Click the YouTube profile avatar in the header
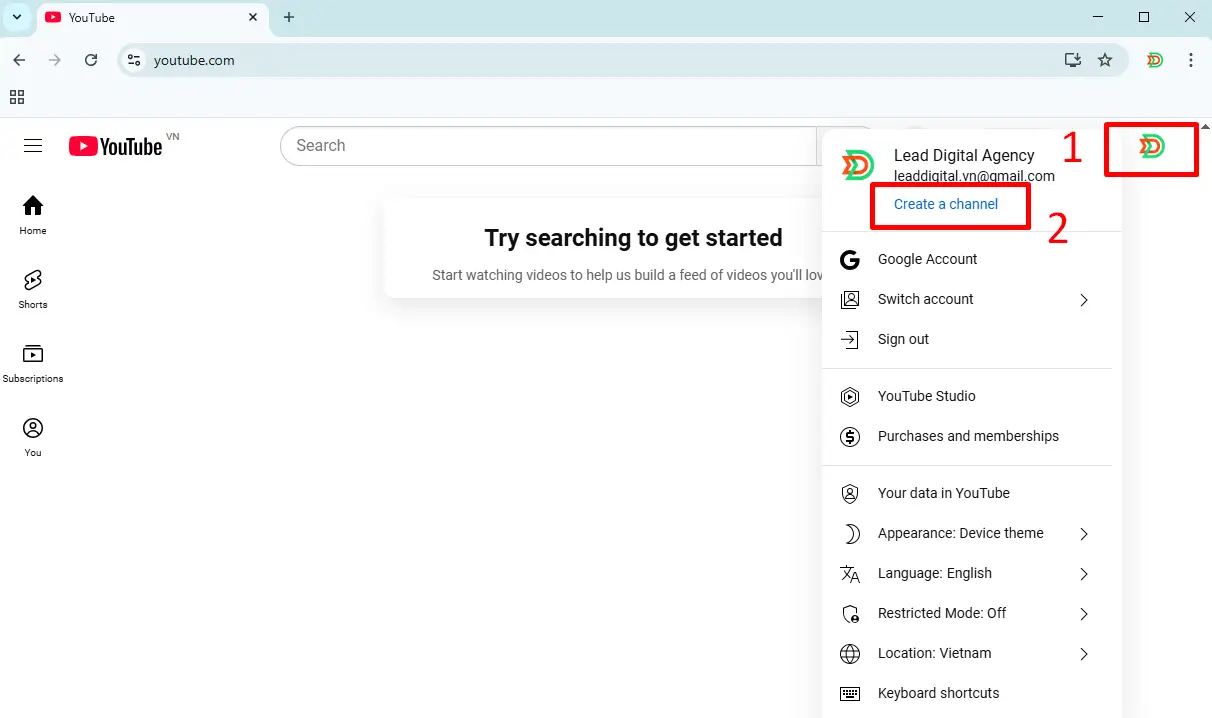Image resolution: width=1212 pixels, height=718 pixels. [x=1152, y=147]
